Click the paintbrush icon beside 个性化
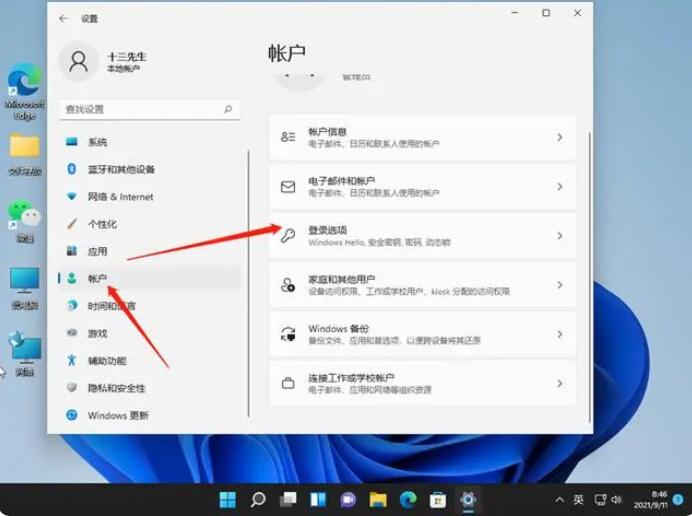This screenshot has width=692, height=516. 71,224
